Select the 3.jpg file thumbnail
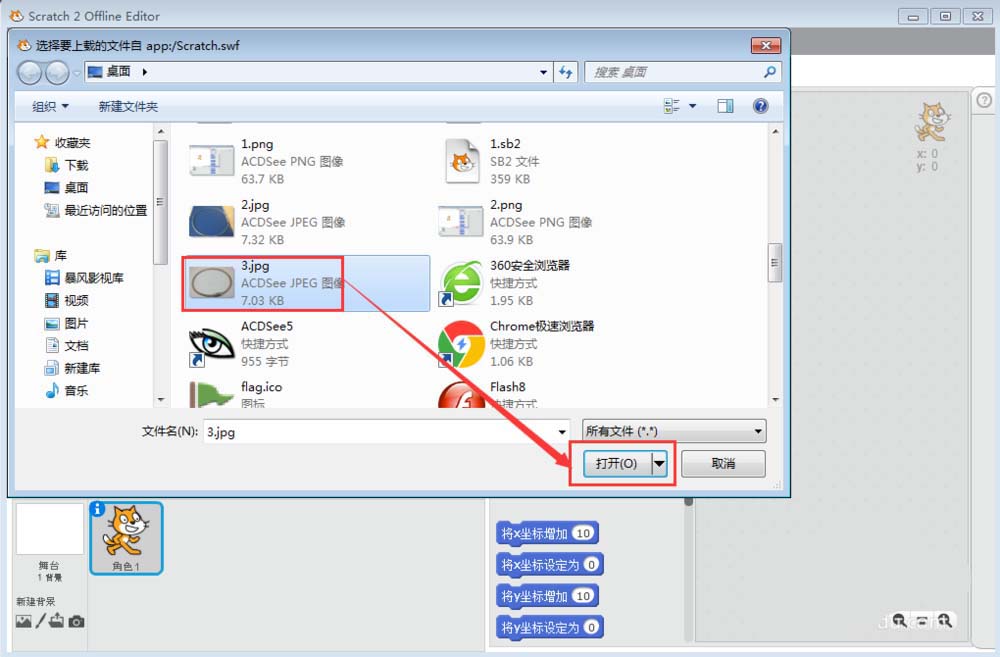 tap(211, 283)
